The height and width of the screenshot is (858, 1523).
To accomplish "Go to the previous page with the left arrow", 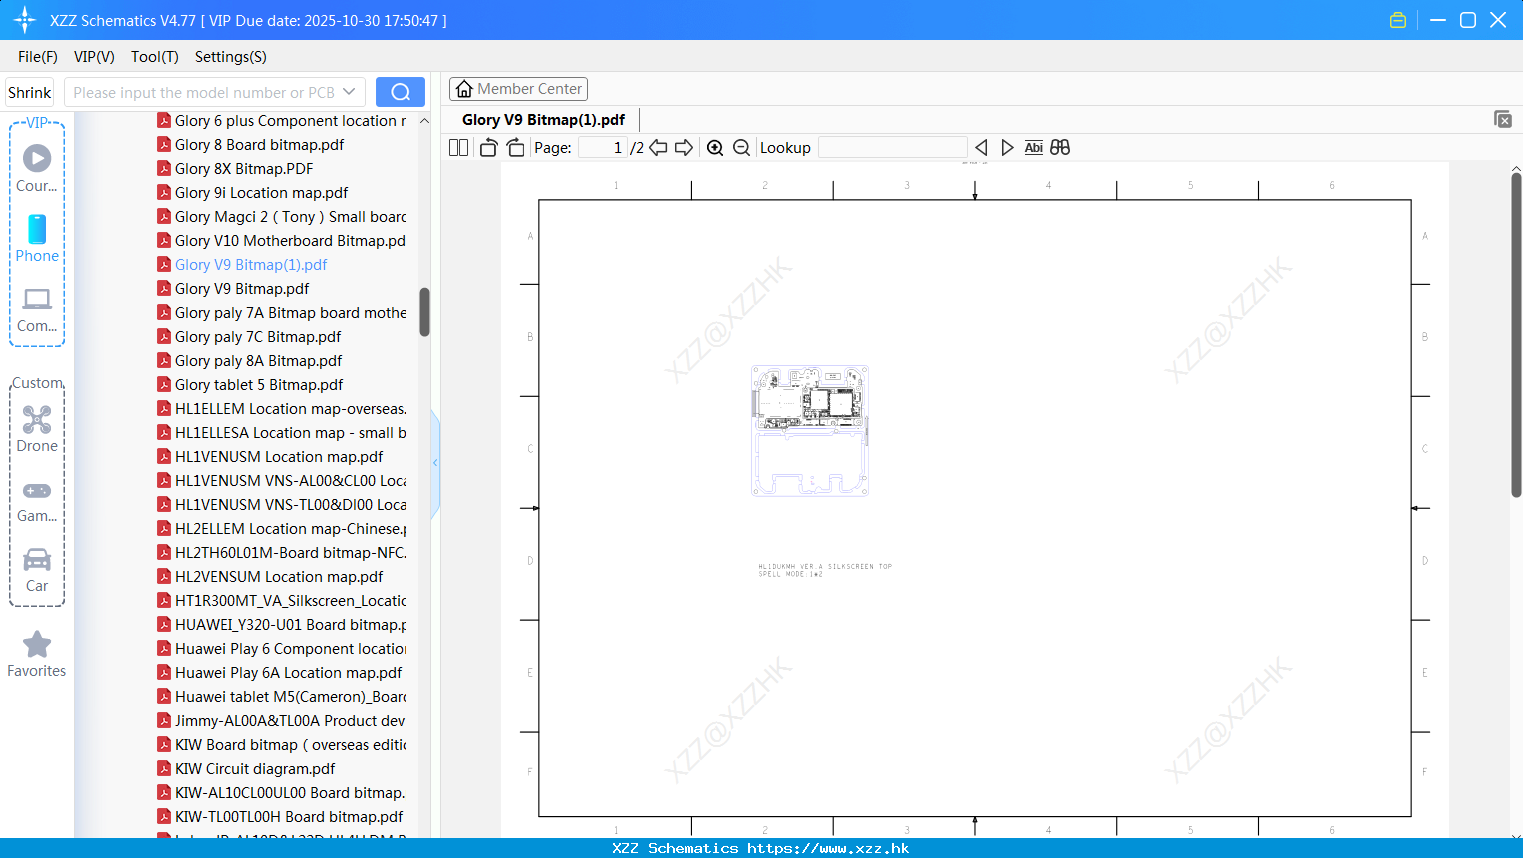I will coord(658,148).
